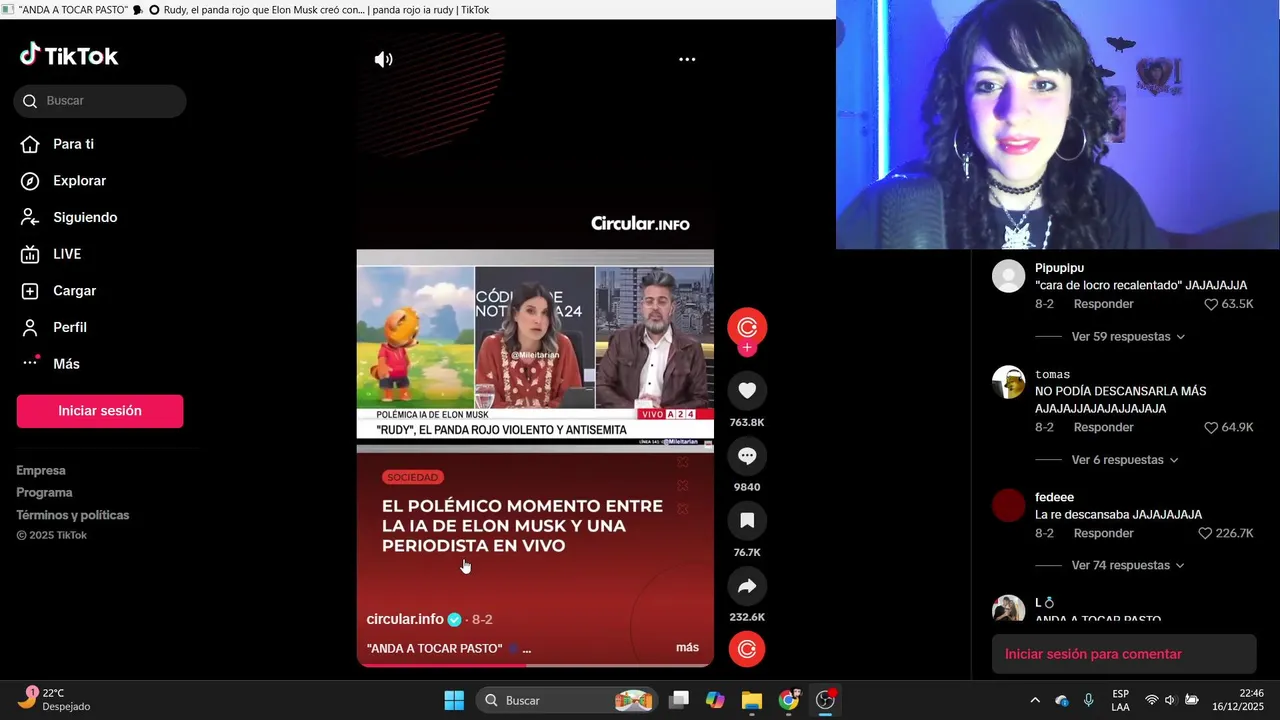The image size is (1280, 720).
Task: Open the Cargar upload page
Action: (x=74, y=291)
